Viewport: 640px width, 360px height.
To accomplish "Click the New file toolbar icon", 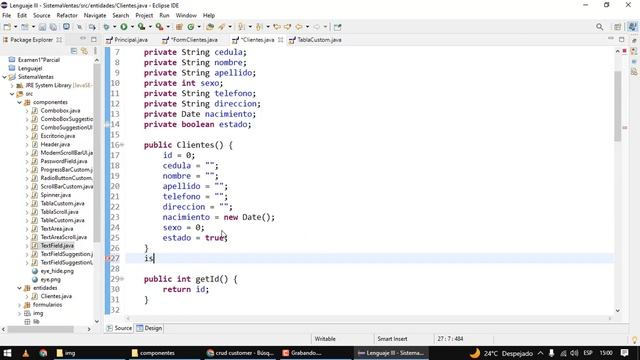I will pos(7,27).
